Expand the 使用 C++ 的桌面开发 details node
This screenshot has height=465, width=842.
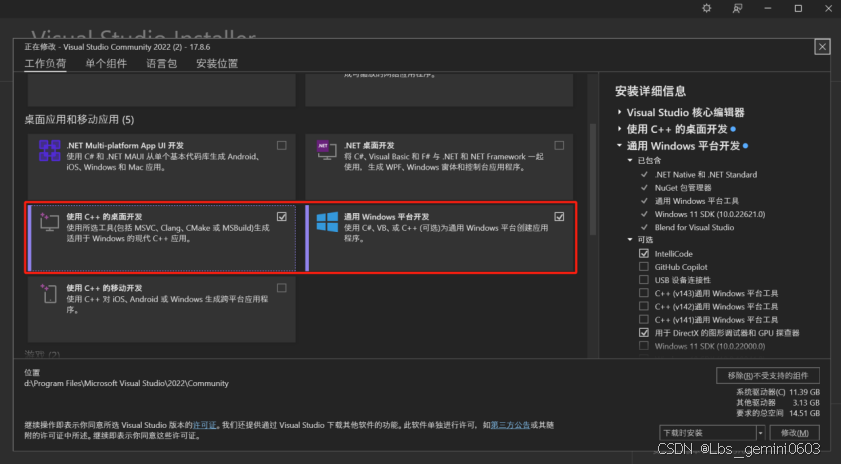point(620,129)
